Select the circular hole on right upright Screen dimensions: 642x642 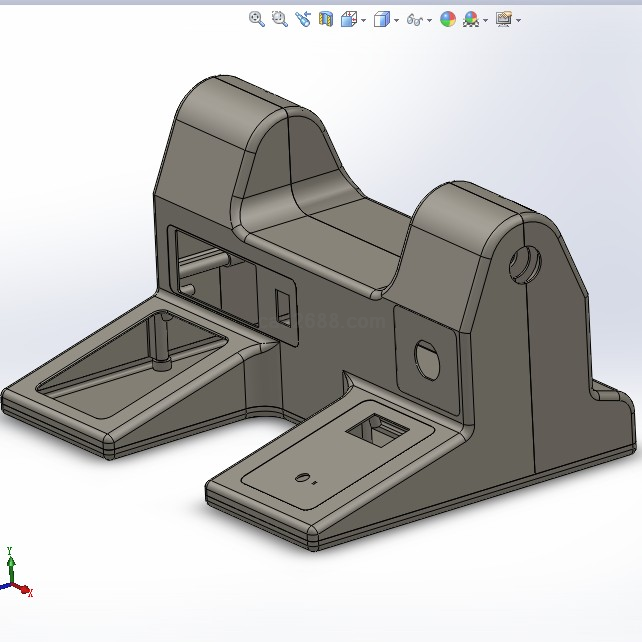pyautogui.click(x=524, y=264)
